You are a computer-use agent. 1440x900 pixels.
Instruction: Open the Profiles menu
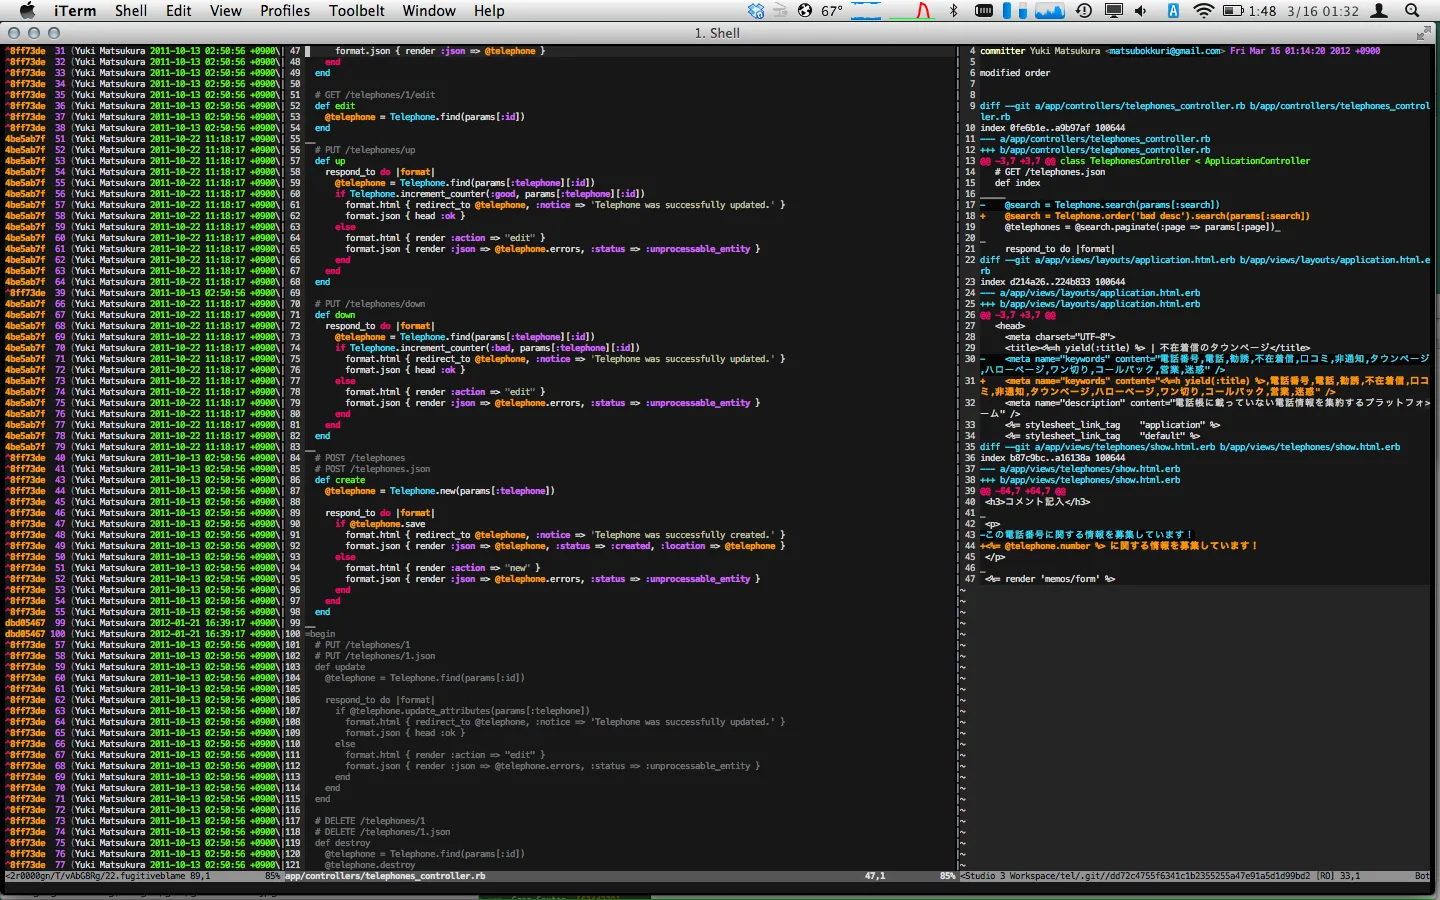(x=285, y=11)
